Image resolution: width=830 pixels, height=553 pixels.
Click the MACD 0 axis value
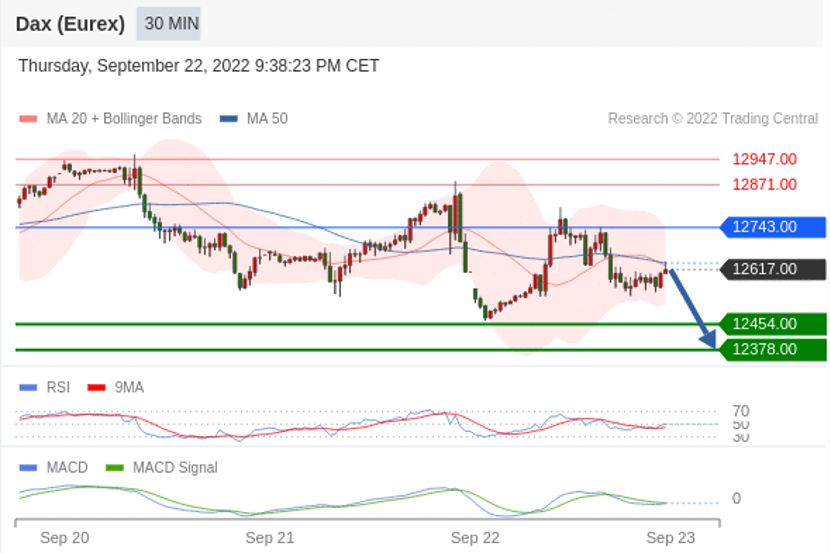click(x=736, y=498)
